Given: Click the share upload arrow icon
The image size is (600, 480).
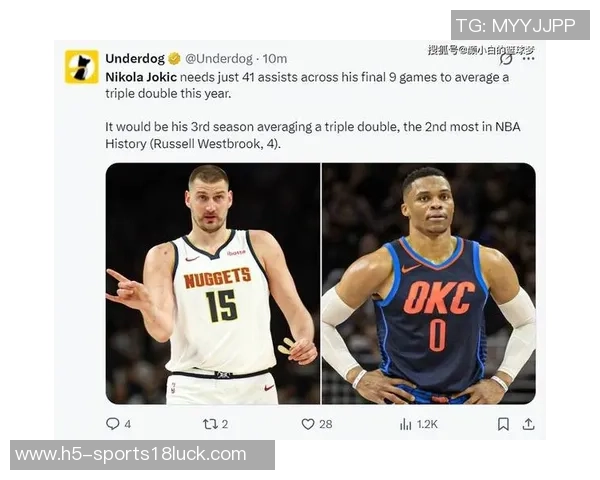Looking at the screenshot, I should [x=528, y=424].
